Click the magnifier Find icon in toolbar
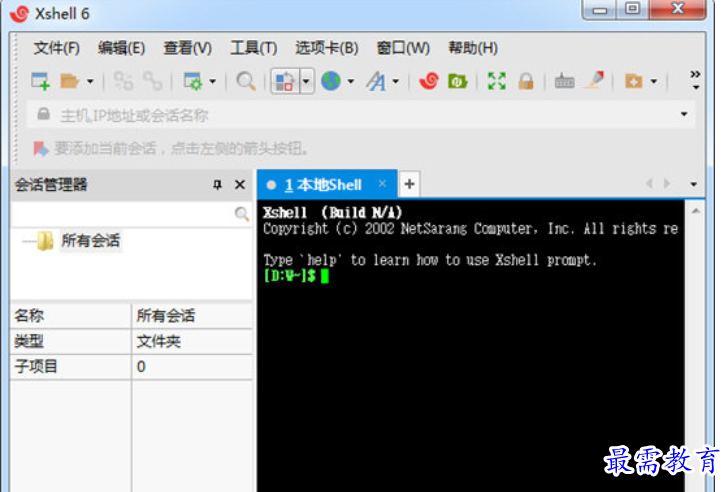The image size is (728, 492). click(x=246, y=81)
